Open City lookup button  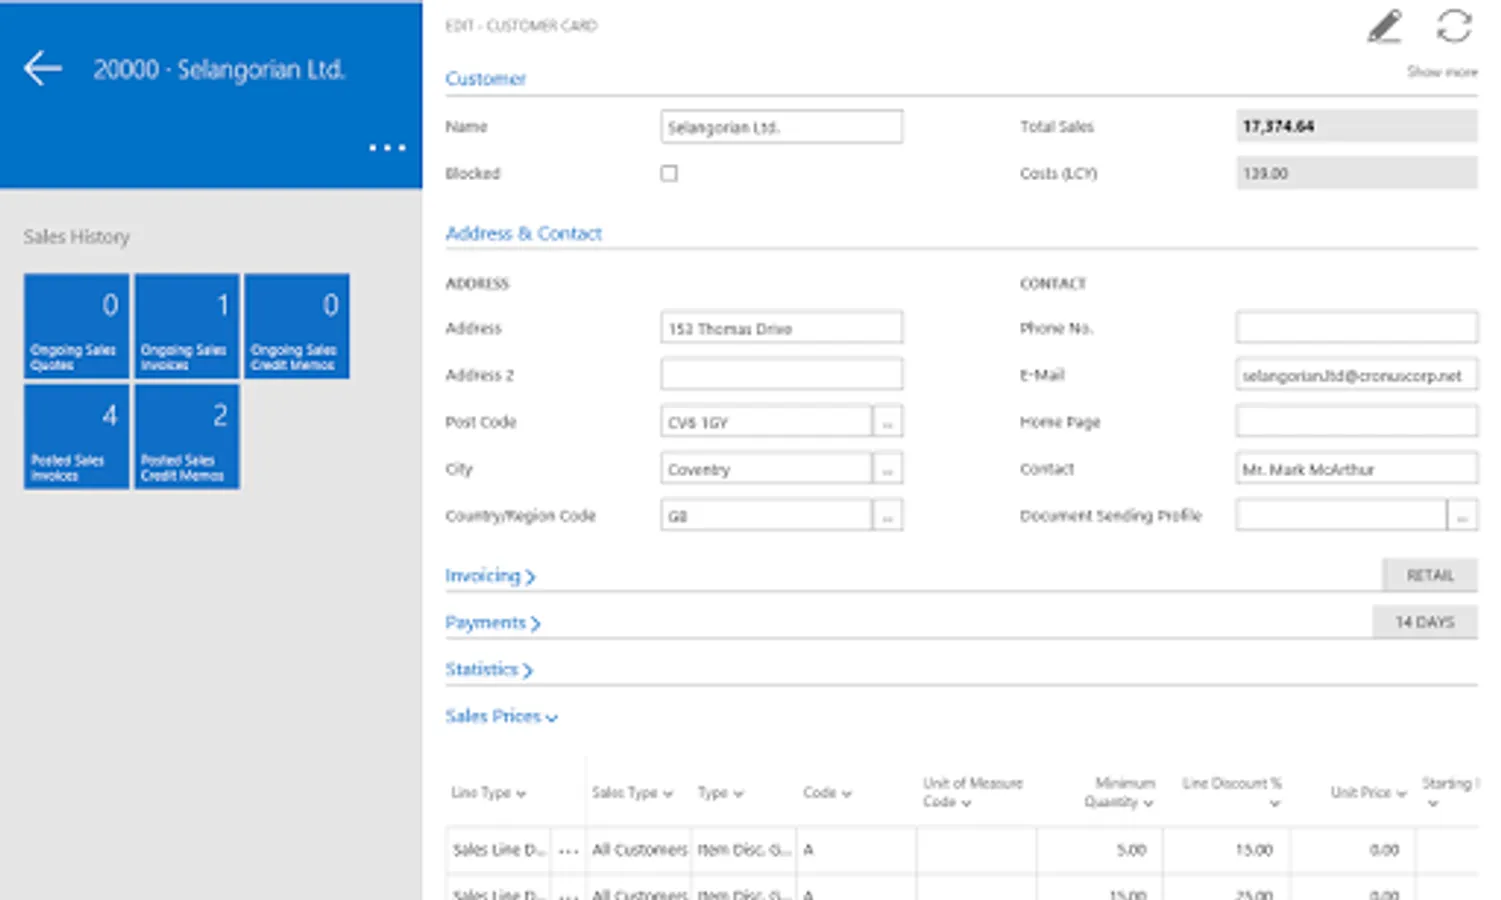point(887,470)
